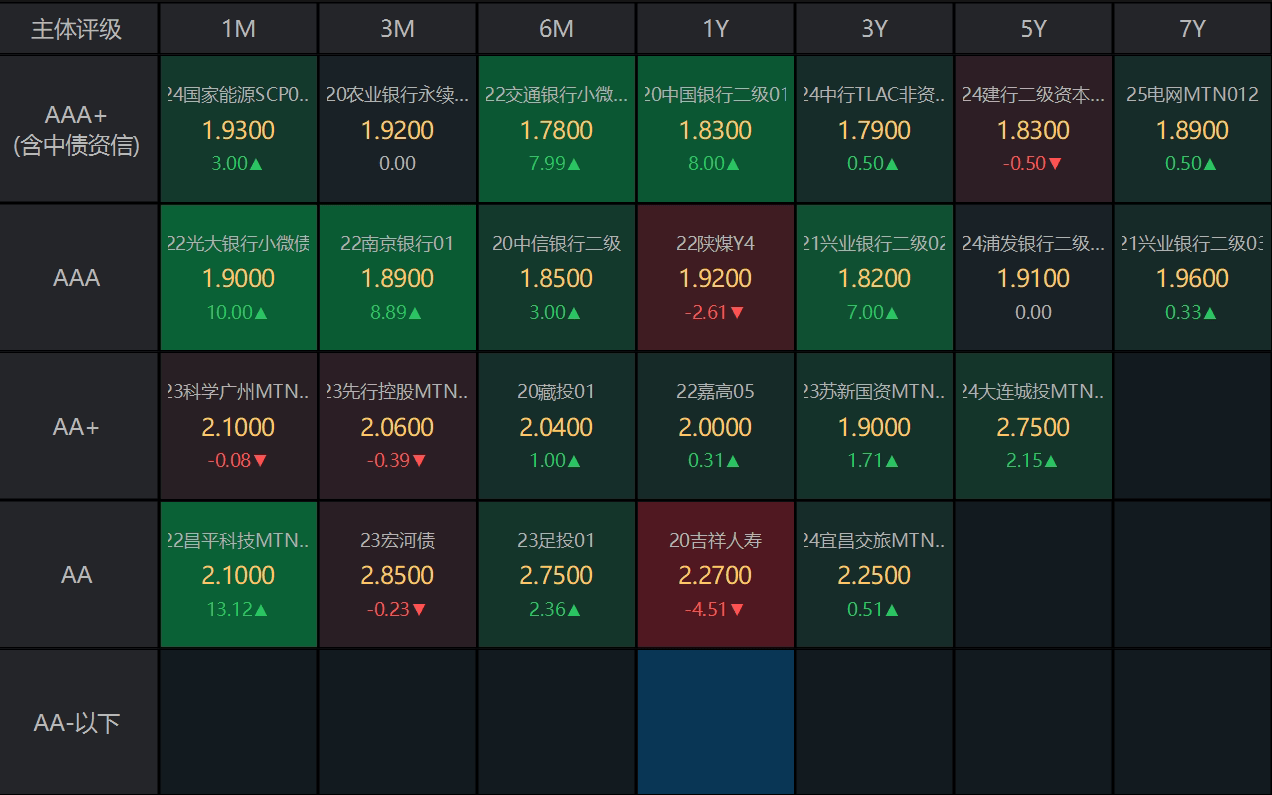Click the AAA+ (含中债资信) rating row label
The width and height of the screenshot is (1272, 795).
click(77, 130)
